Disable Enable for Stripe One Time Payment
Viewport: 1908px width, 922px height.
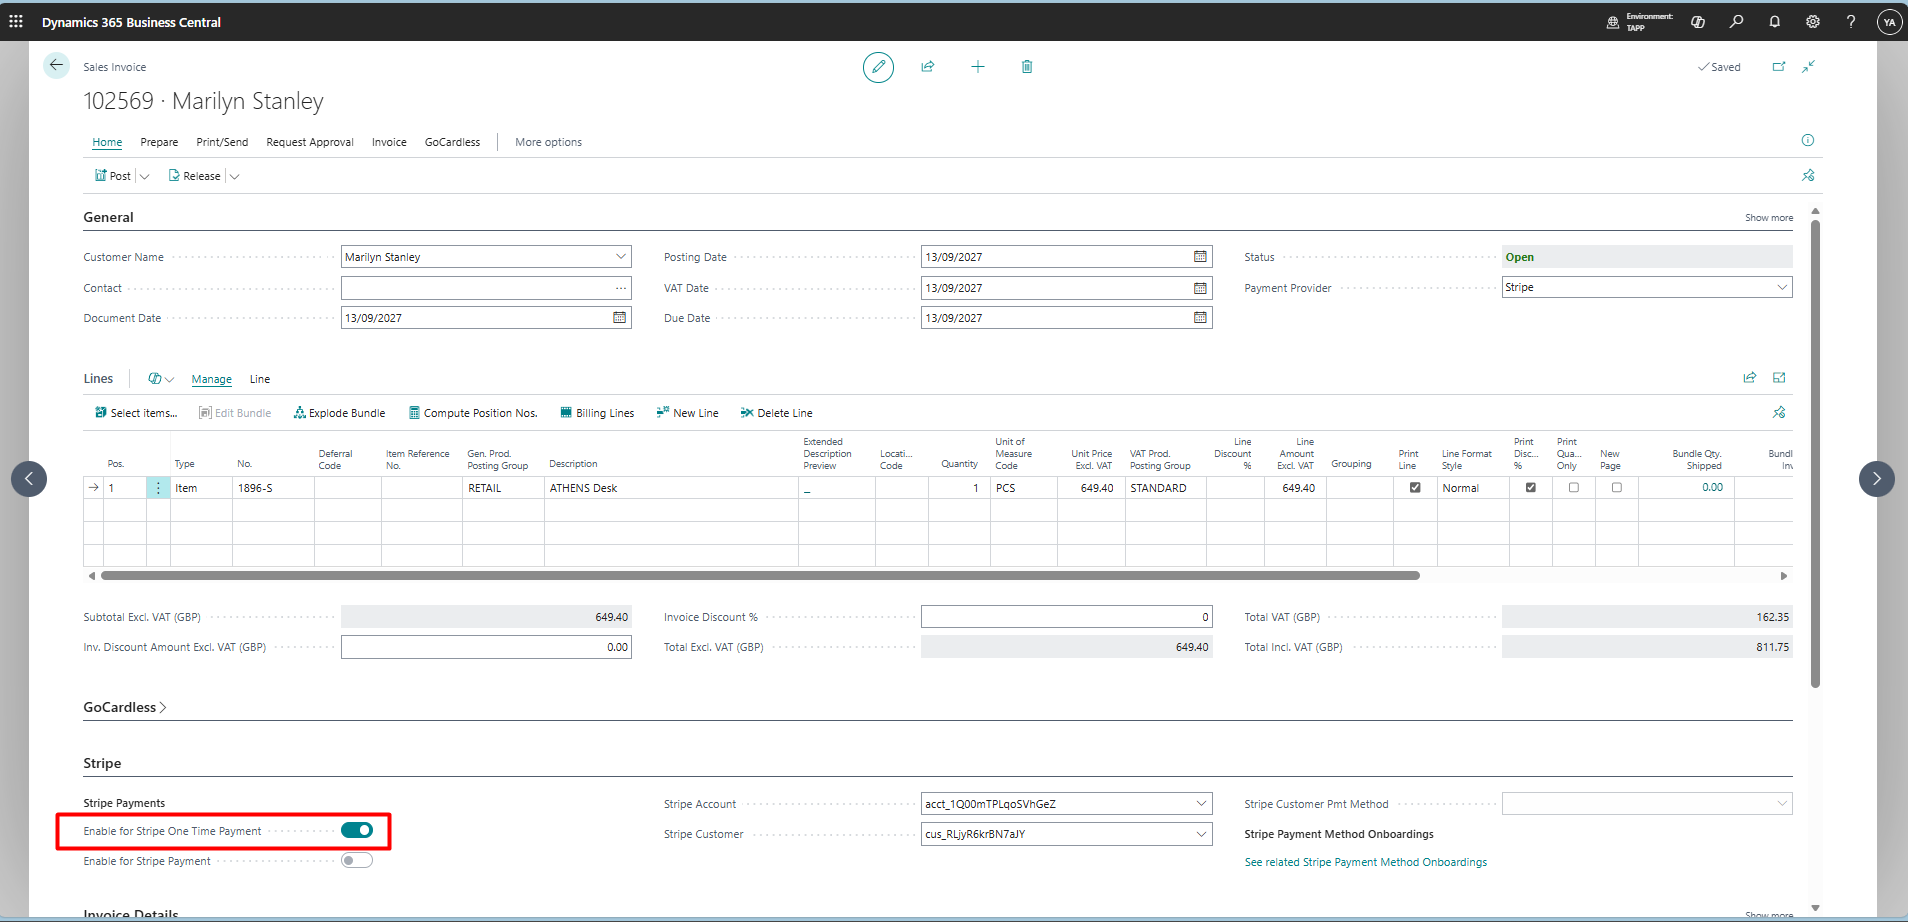(357, 830)
